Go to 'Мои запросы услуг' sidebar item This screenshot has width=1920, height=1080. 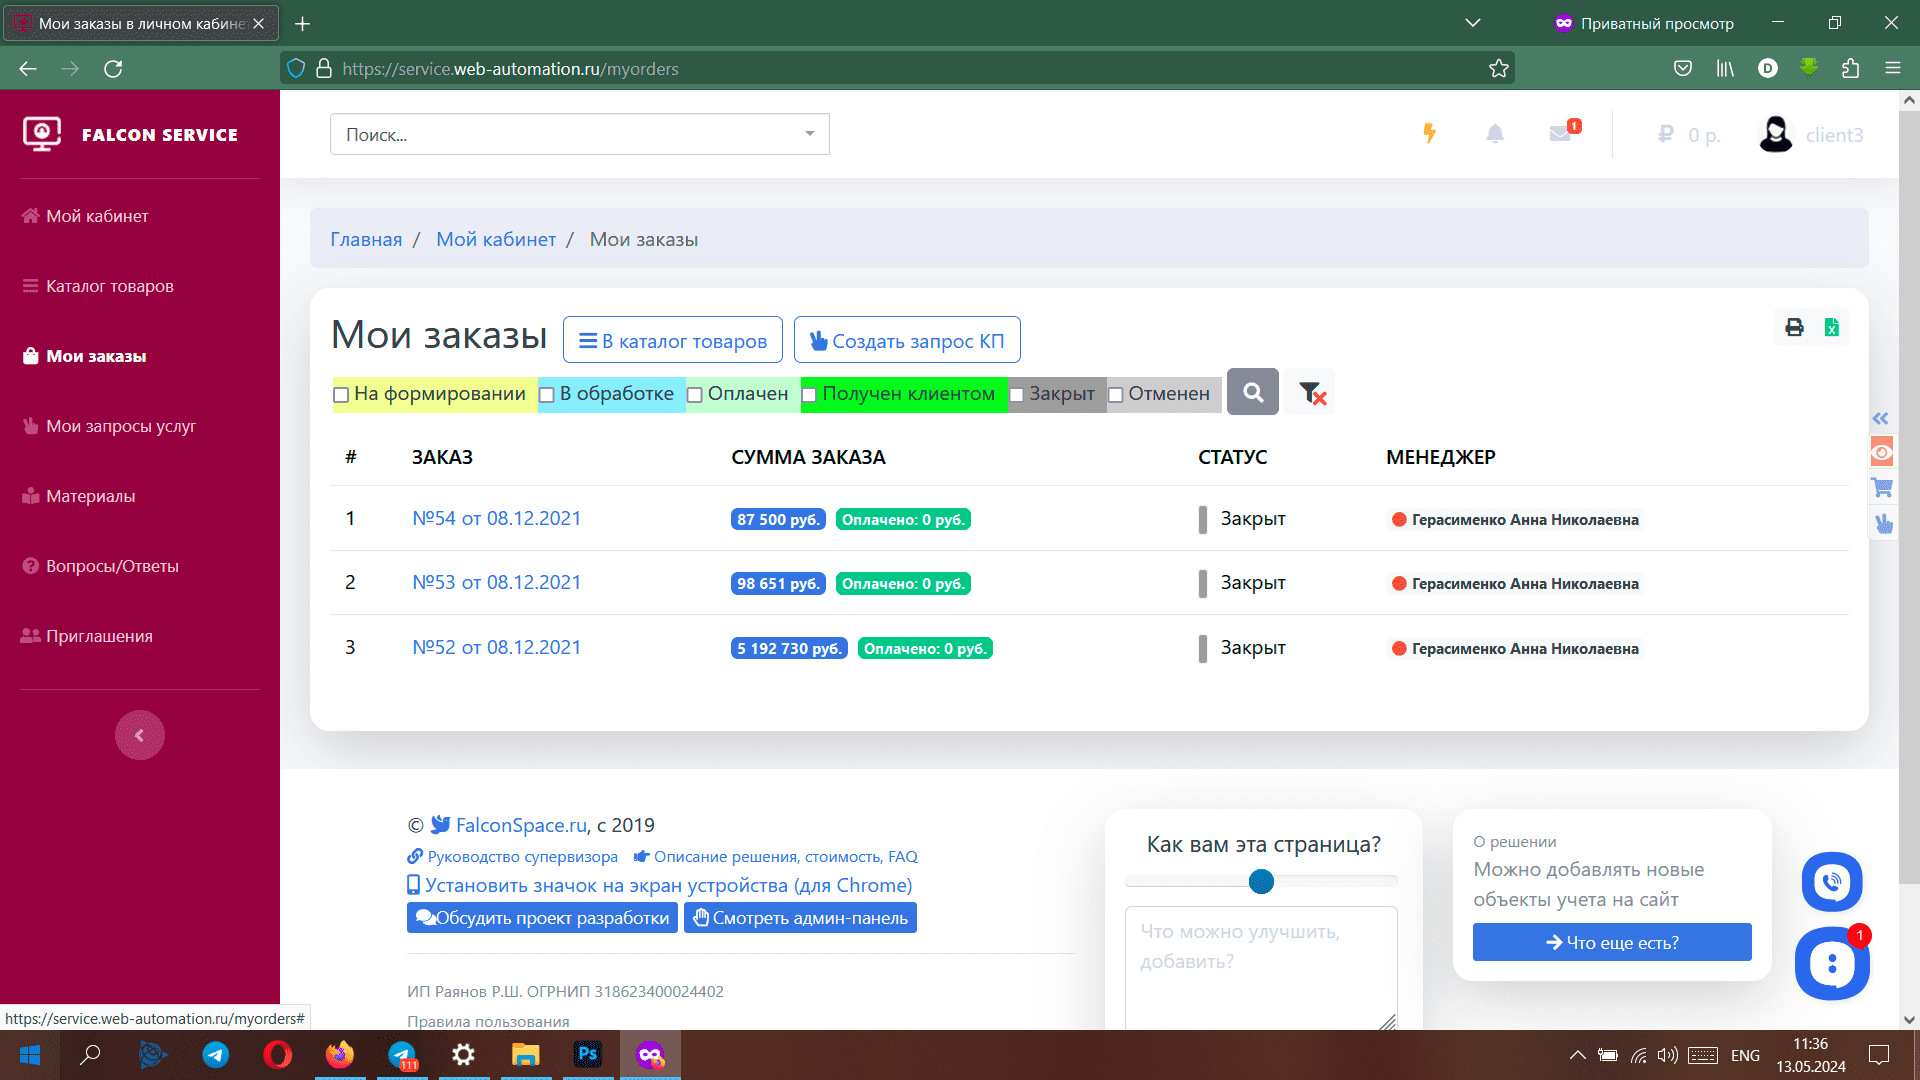click(120, 426)
